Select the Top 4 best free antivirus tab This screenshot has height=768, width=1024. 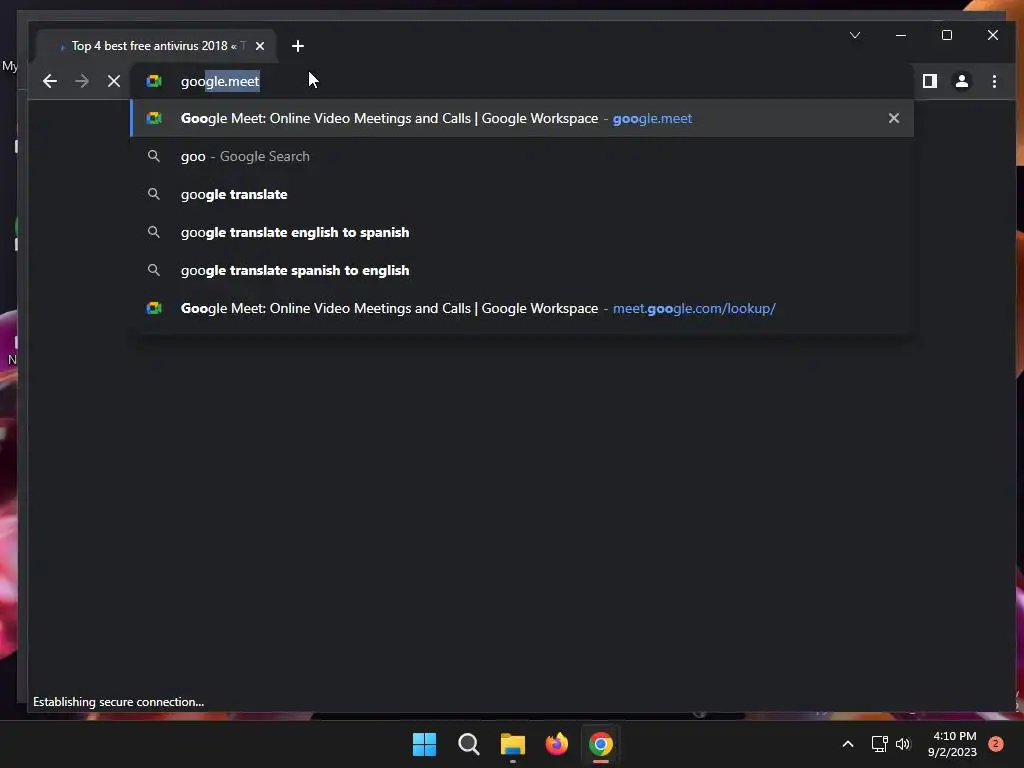pos(157,46)
